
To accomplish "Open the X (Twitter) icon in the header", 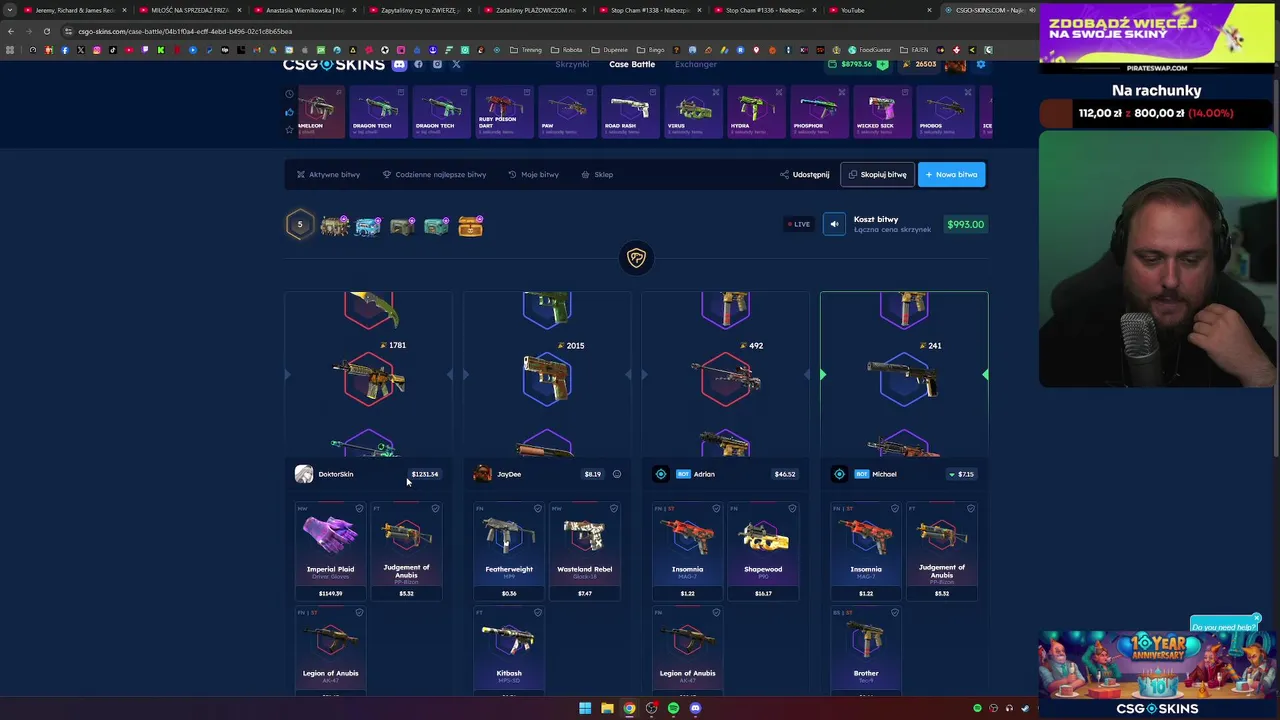I will 456,64.
